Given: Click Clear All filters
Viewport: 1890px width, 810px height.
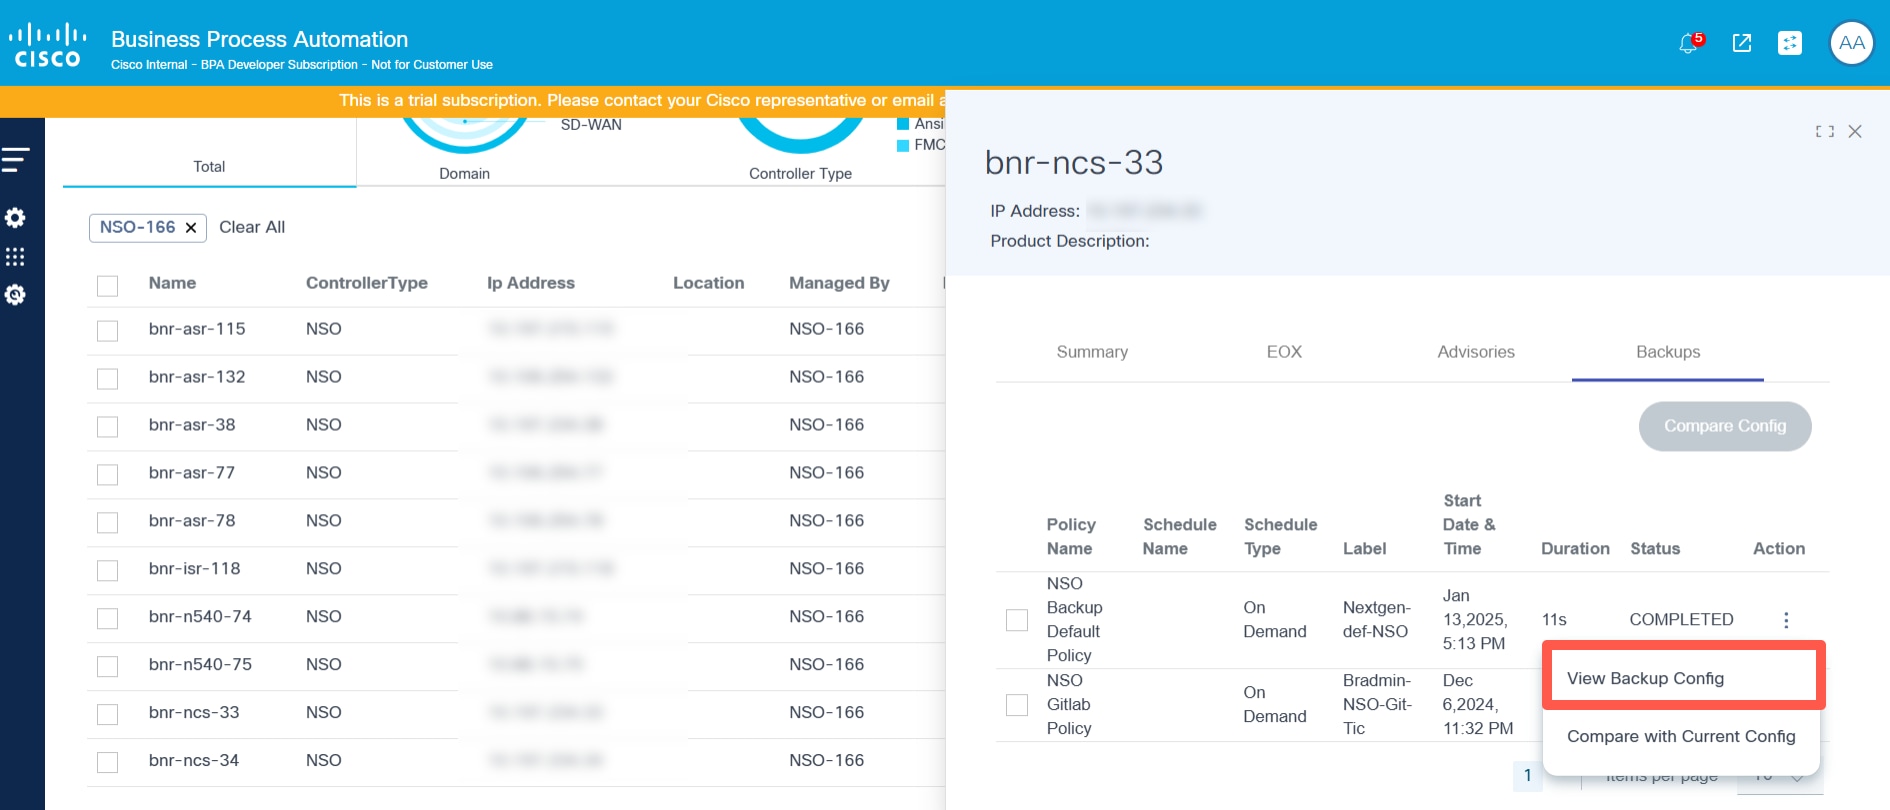Looking at the screenshot, I should pos(252,227).
